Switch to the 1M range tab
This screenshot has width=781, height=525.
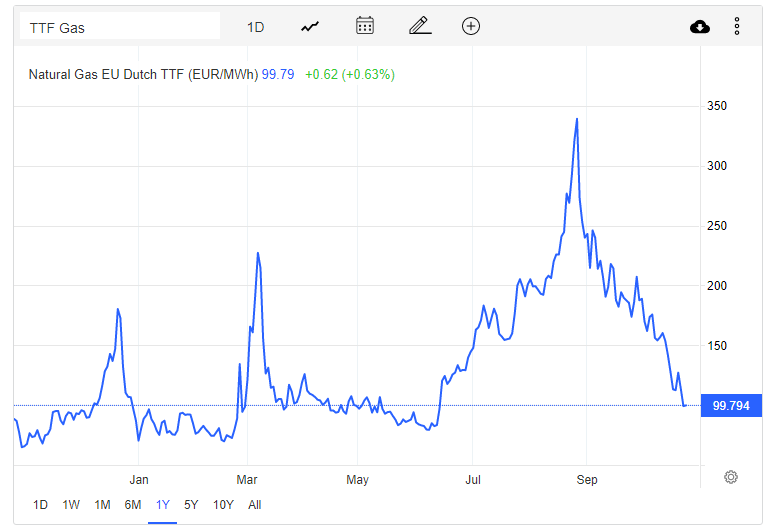[x=102, y=505]
